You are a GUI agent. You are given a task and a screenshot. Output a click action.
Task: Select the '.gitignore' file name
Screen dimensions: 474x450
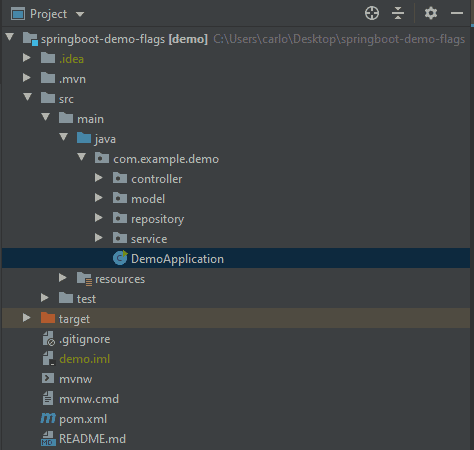(85, 339)
